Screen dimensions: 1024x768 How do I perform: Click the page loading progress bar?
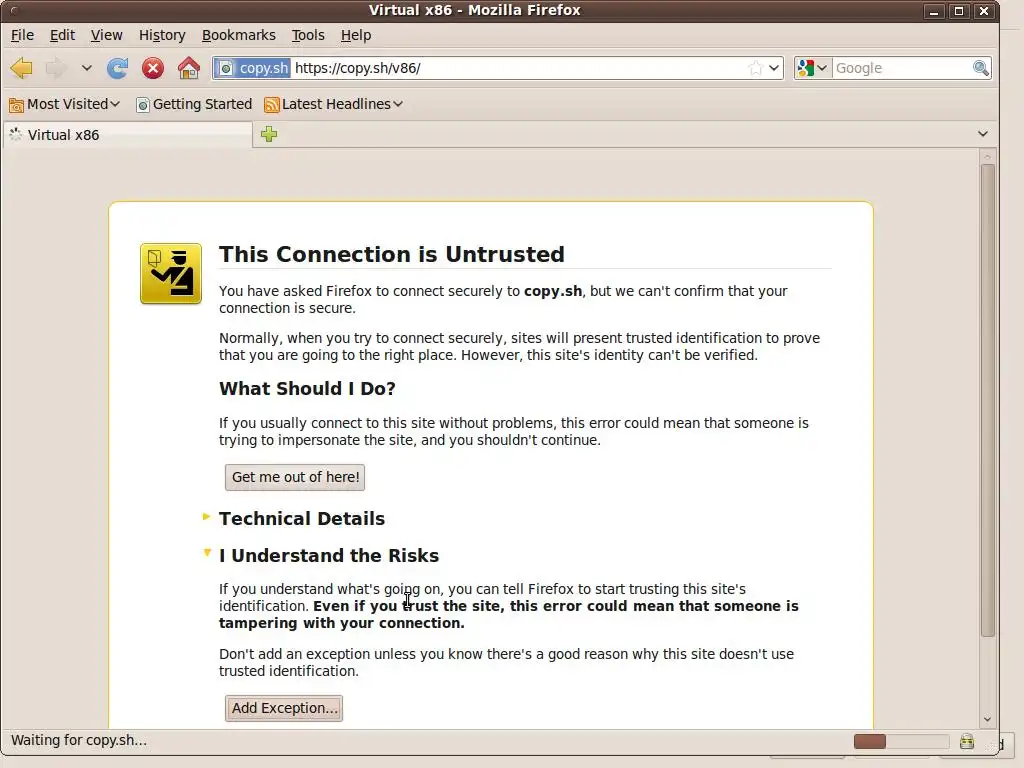[x=901, y=741]
